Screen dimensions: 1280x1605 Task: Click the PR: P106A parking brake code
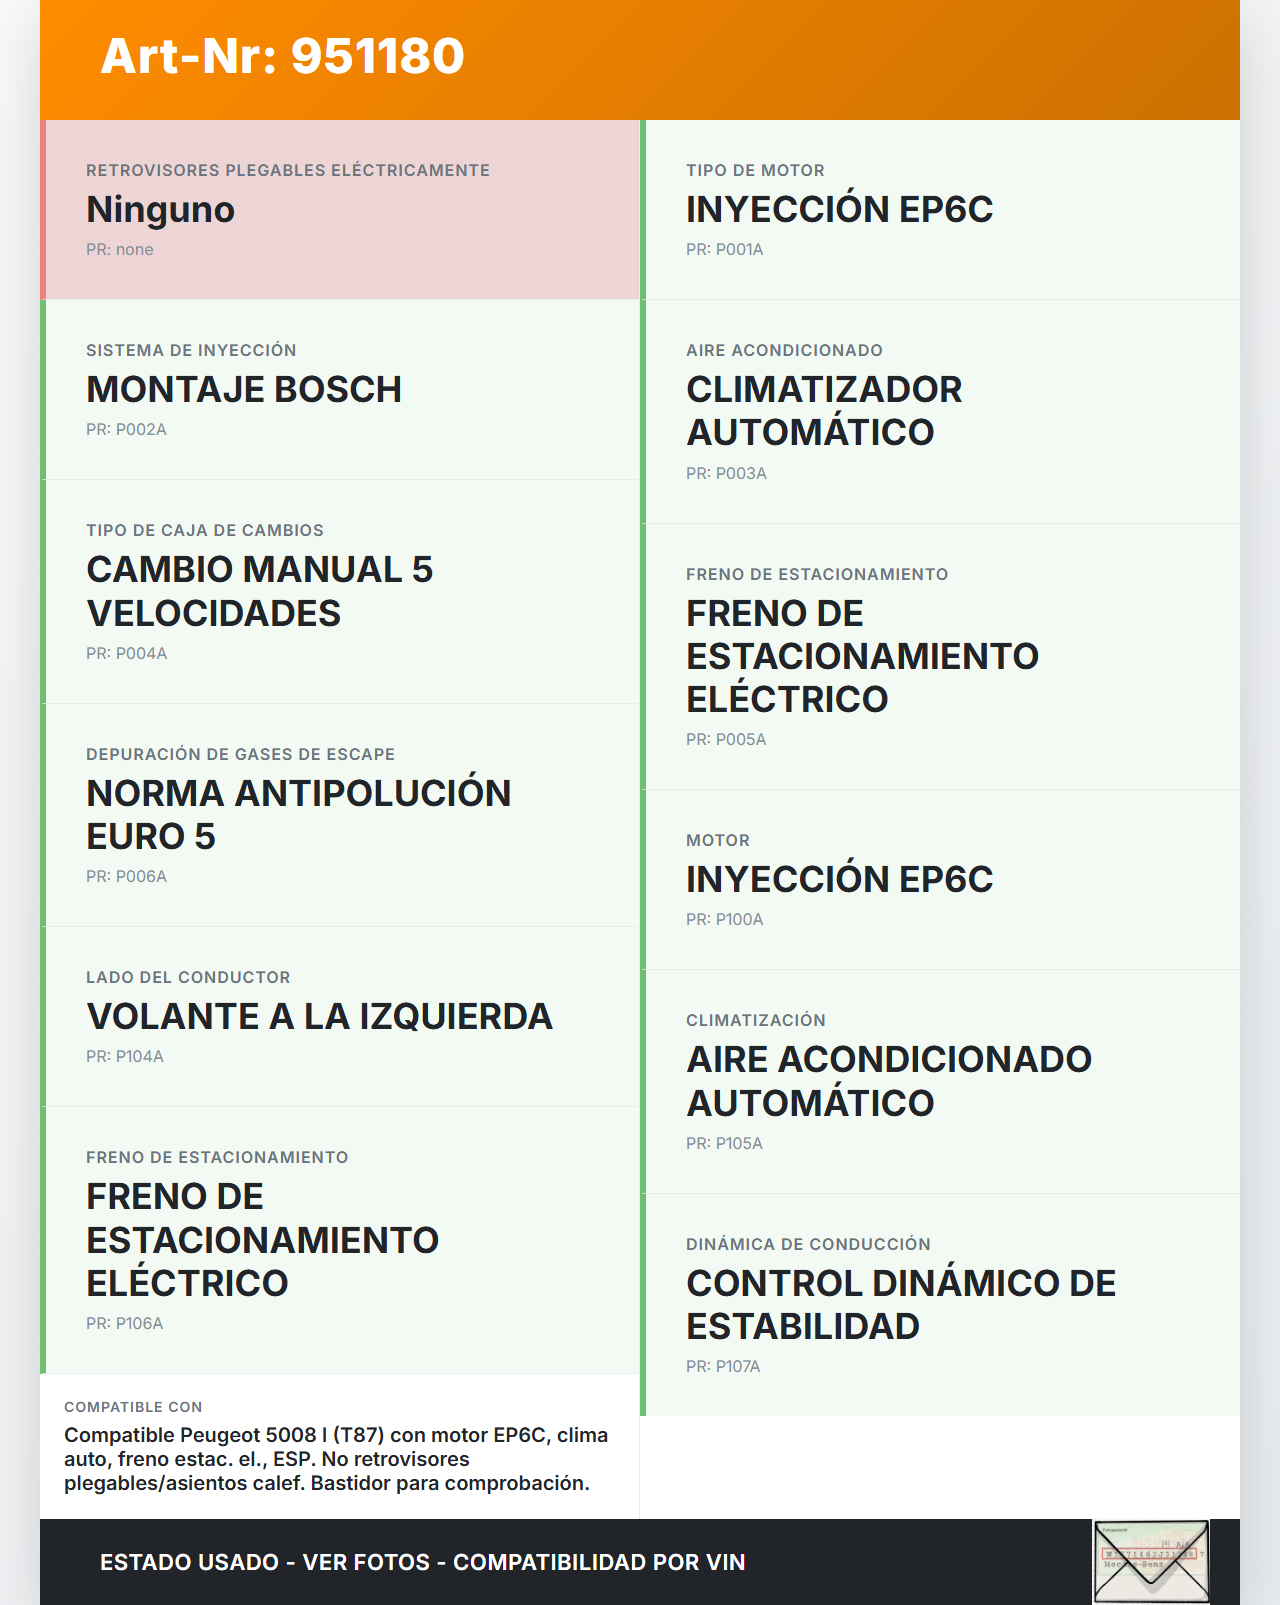(x=125, y=1324)
